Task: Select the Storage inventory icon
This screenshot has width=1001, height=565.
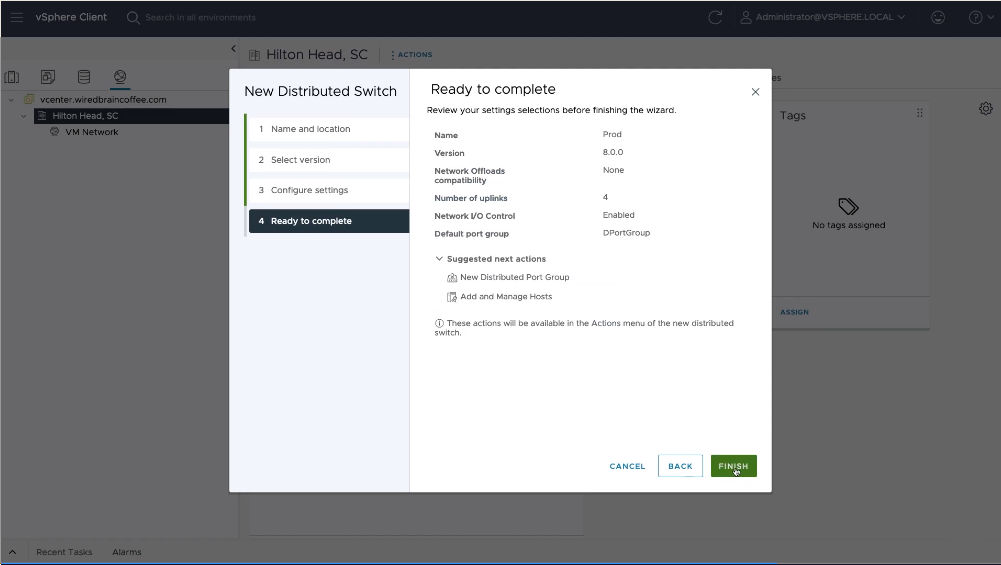Action: pos(84,77)
